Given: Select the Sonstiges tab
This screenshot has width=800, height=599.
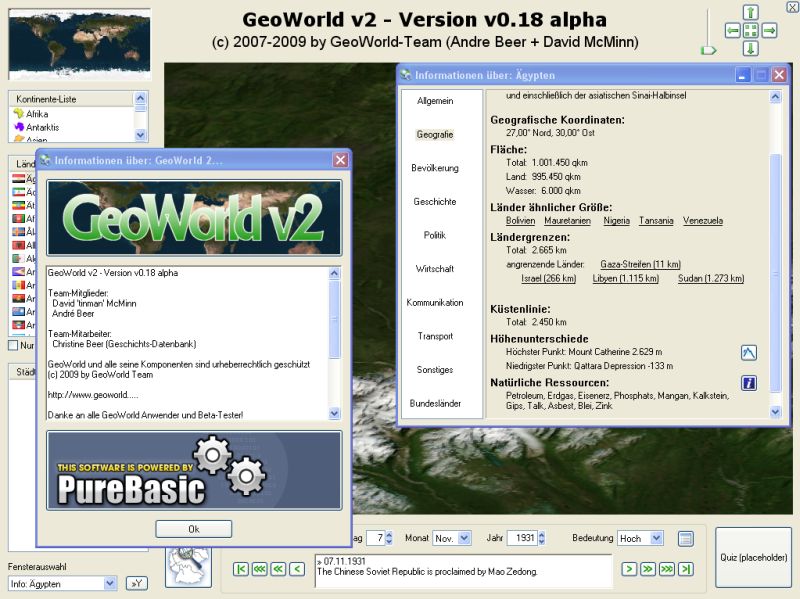Looking at the screenshot, I should pyautogui.click(x=435, y=370).
